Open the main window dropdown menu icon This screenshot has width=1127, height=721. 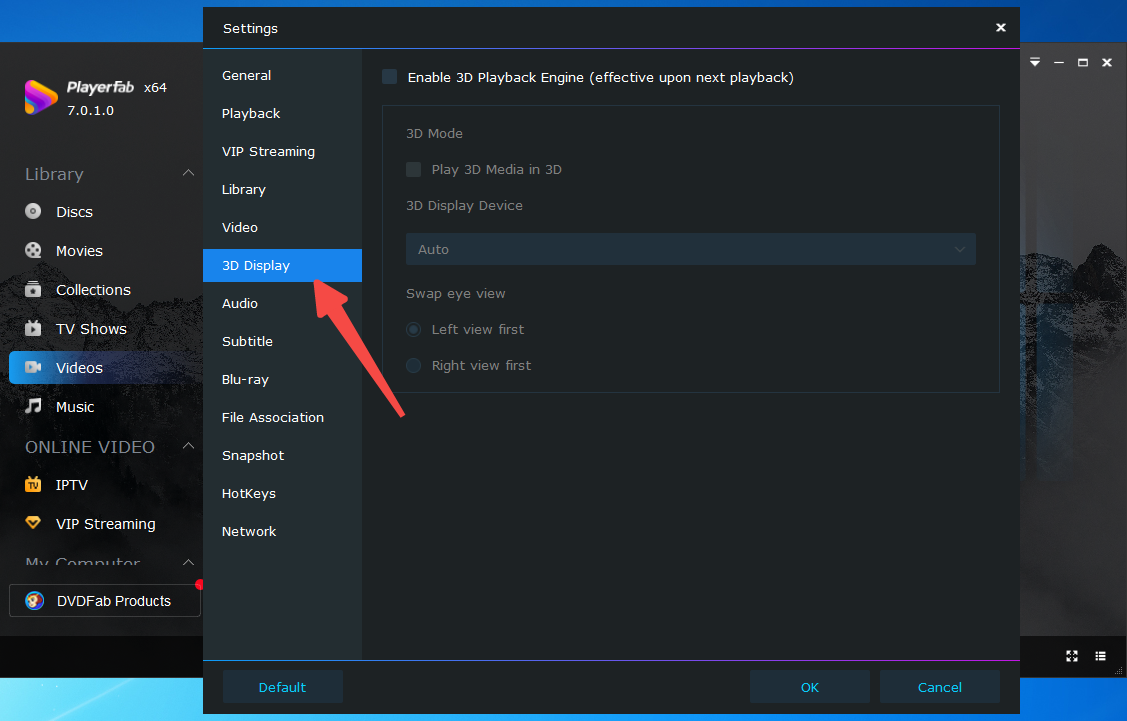[1035, 63]
